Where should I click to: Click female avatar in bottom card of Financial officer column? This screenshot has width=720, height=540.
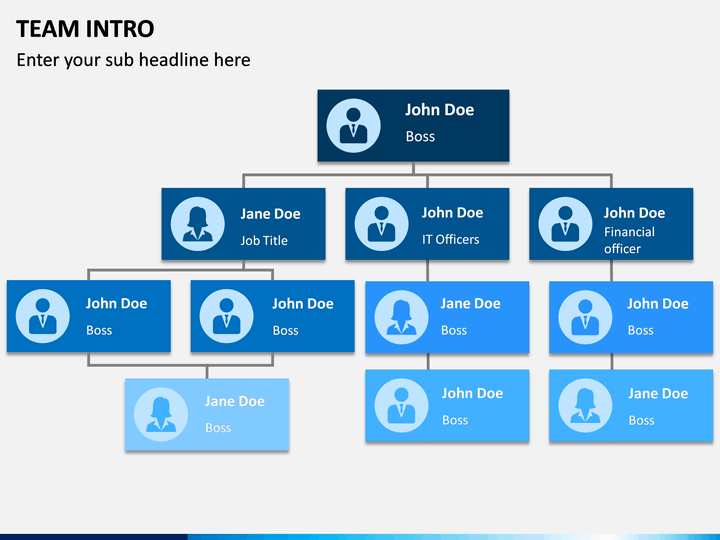(585, 405)
